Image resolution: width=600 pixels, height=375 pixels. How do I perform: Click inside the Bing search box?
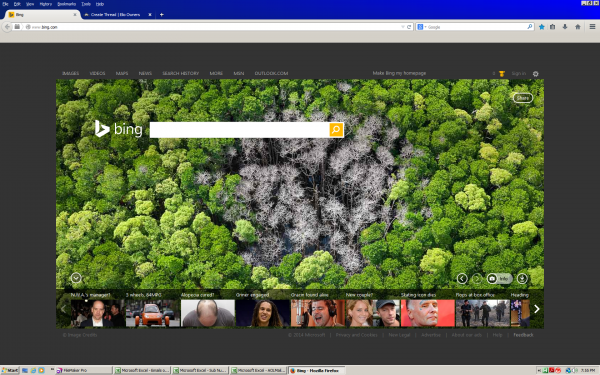tap(239, 130)
